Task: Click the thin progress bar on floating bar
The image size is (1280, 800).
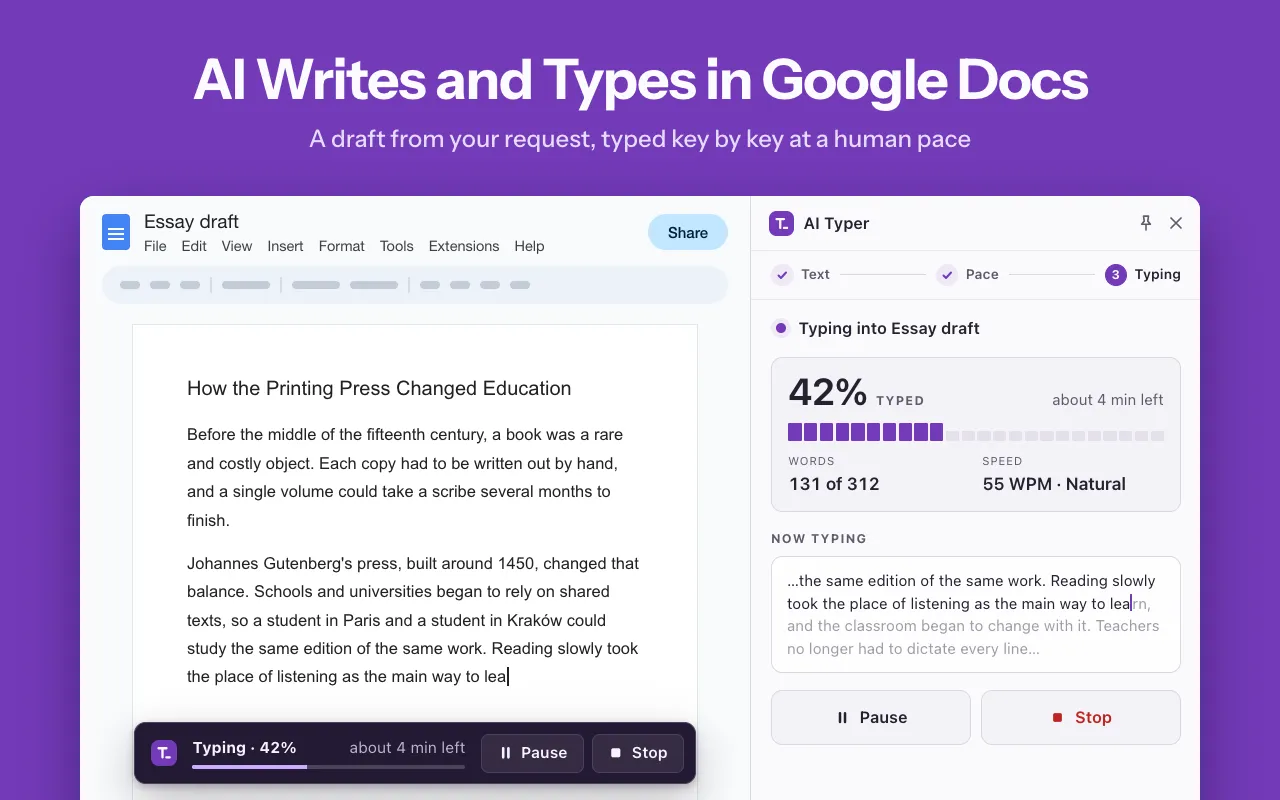Action: click(329, 767)
